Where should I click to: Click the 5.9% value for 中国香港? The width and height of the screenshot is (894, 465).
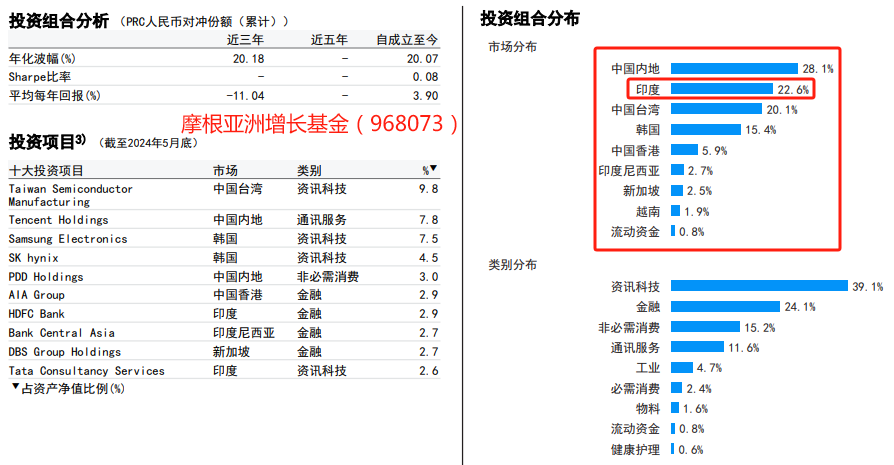tap(714, 151)
